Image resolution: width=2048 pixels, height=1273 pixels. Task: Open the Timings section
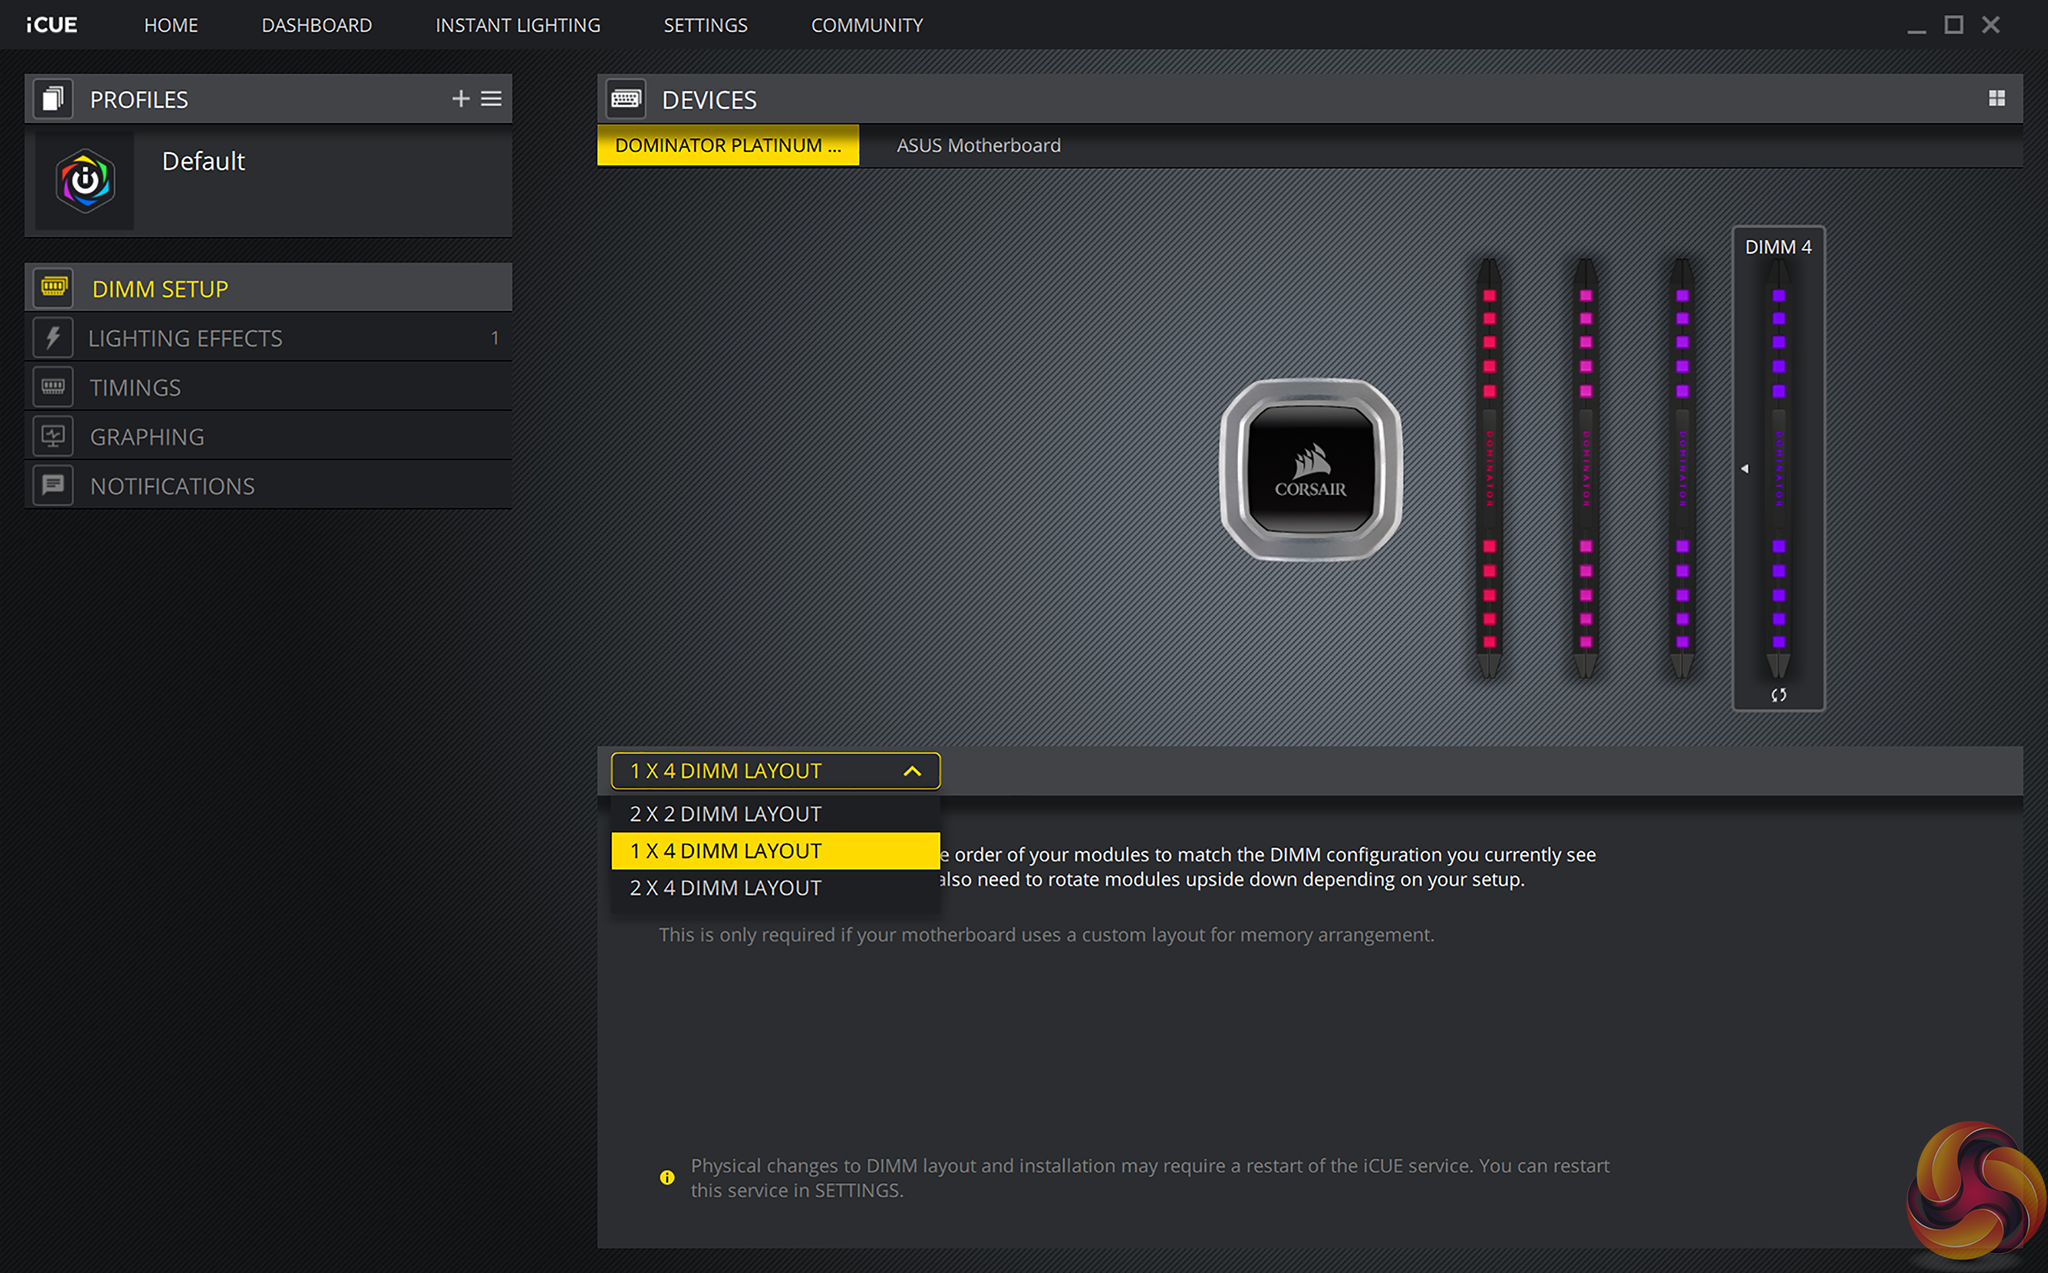pyautogui.click(x=135, y=387)
